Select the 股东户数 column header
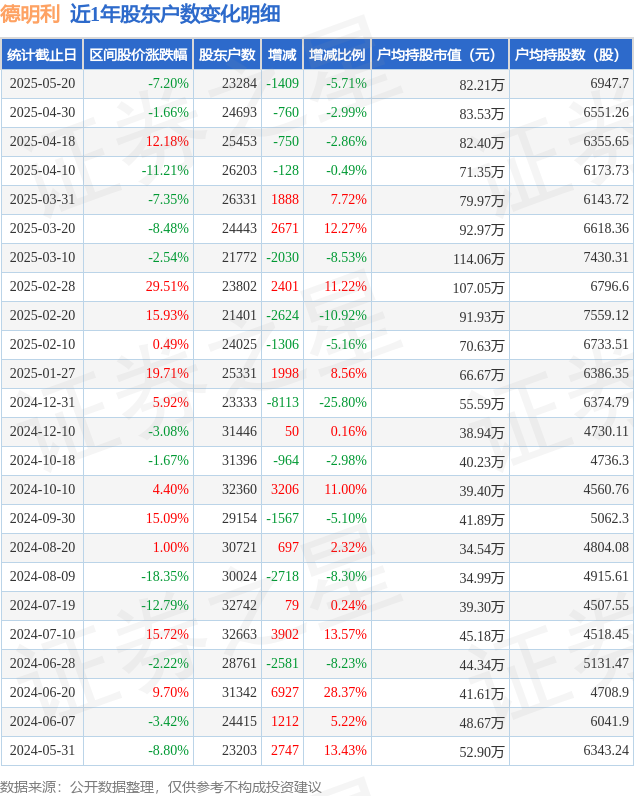This screenshot has width=634, height=796. [x=227, y=54]
